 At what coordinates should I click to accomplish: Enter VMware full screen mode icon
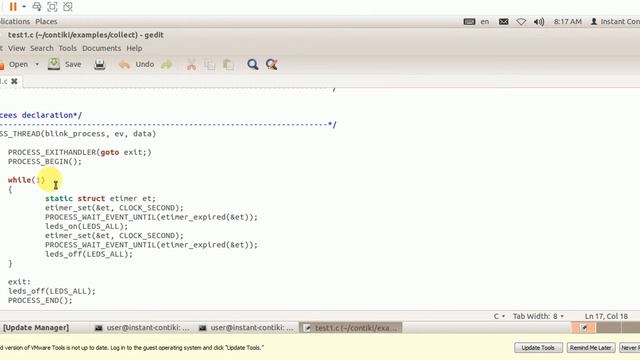52,7
